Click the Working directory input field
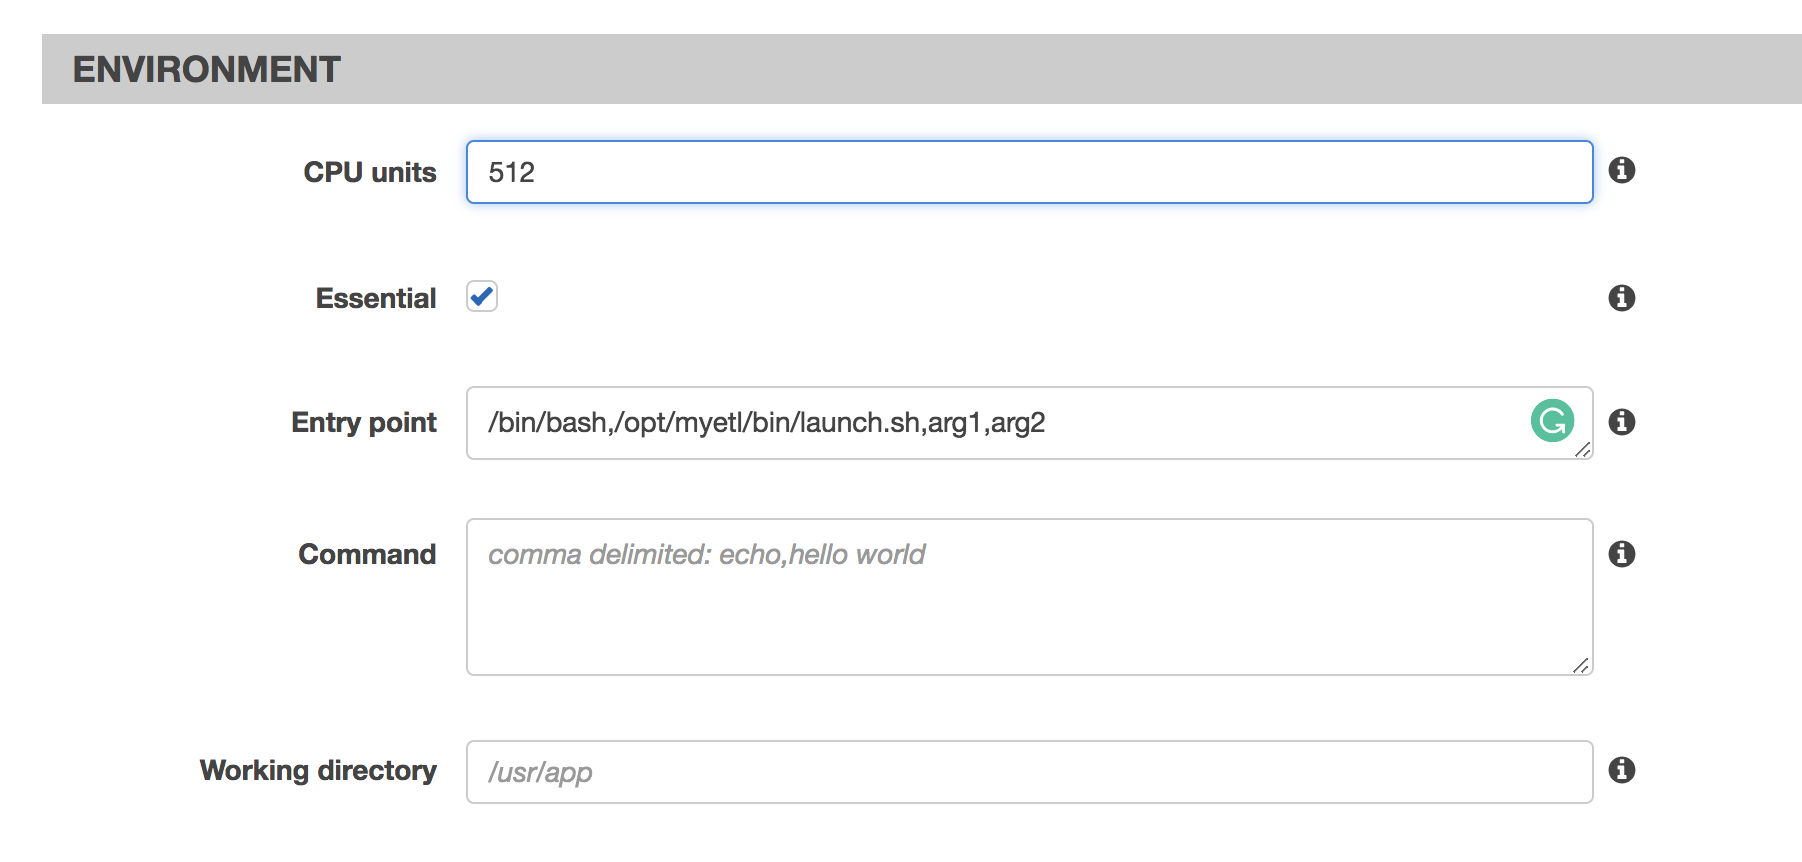Screen dimensions: 1802x862 1029,772
